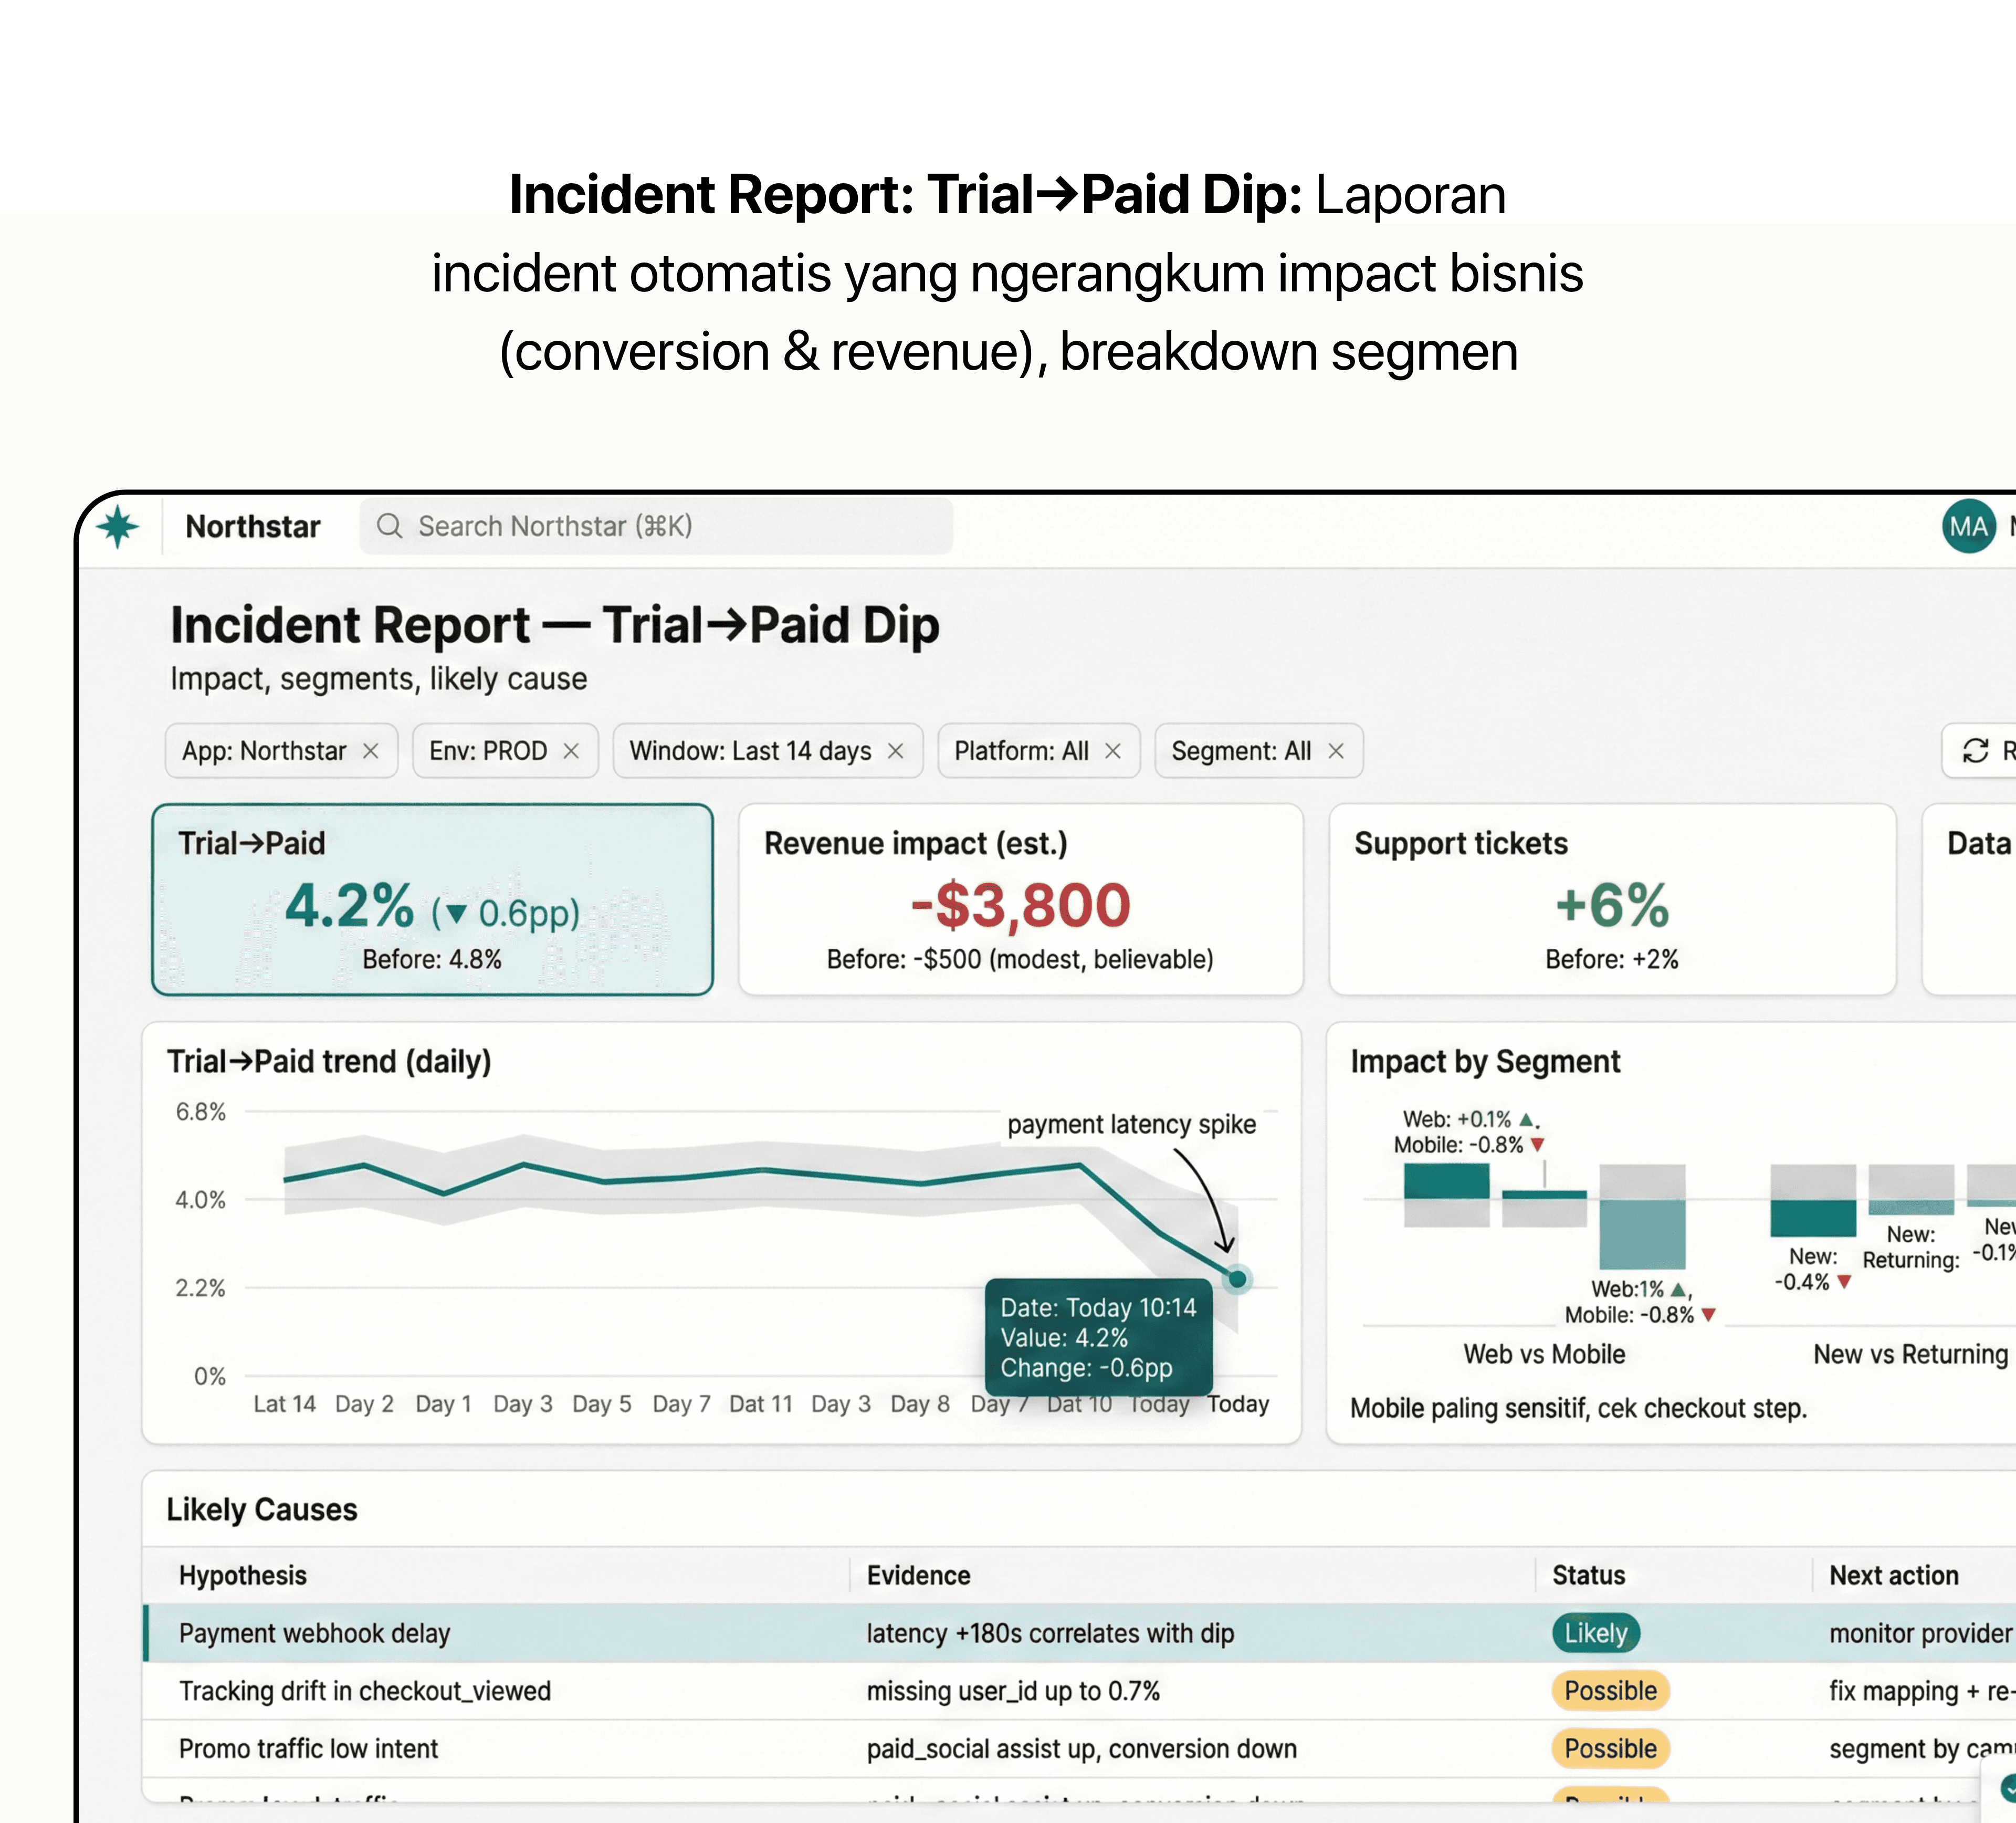The height and width of the screenshot is (1823, 2016).
Task: Open the MA user avatar menu
Action: click(x=1968, y=526)
